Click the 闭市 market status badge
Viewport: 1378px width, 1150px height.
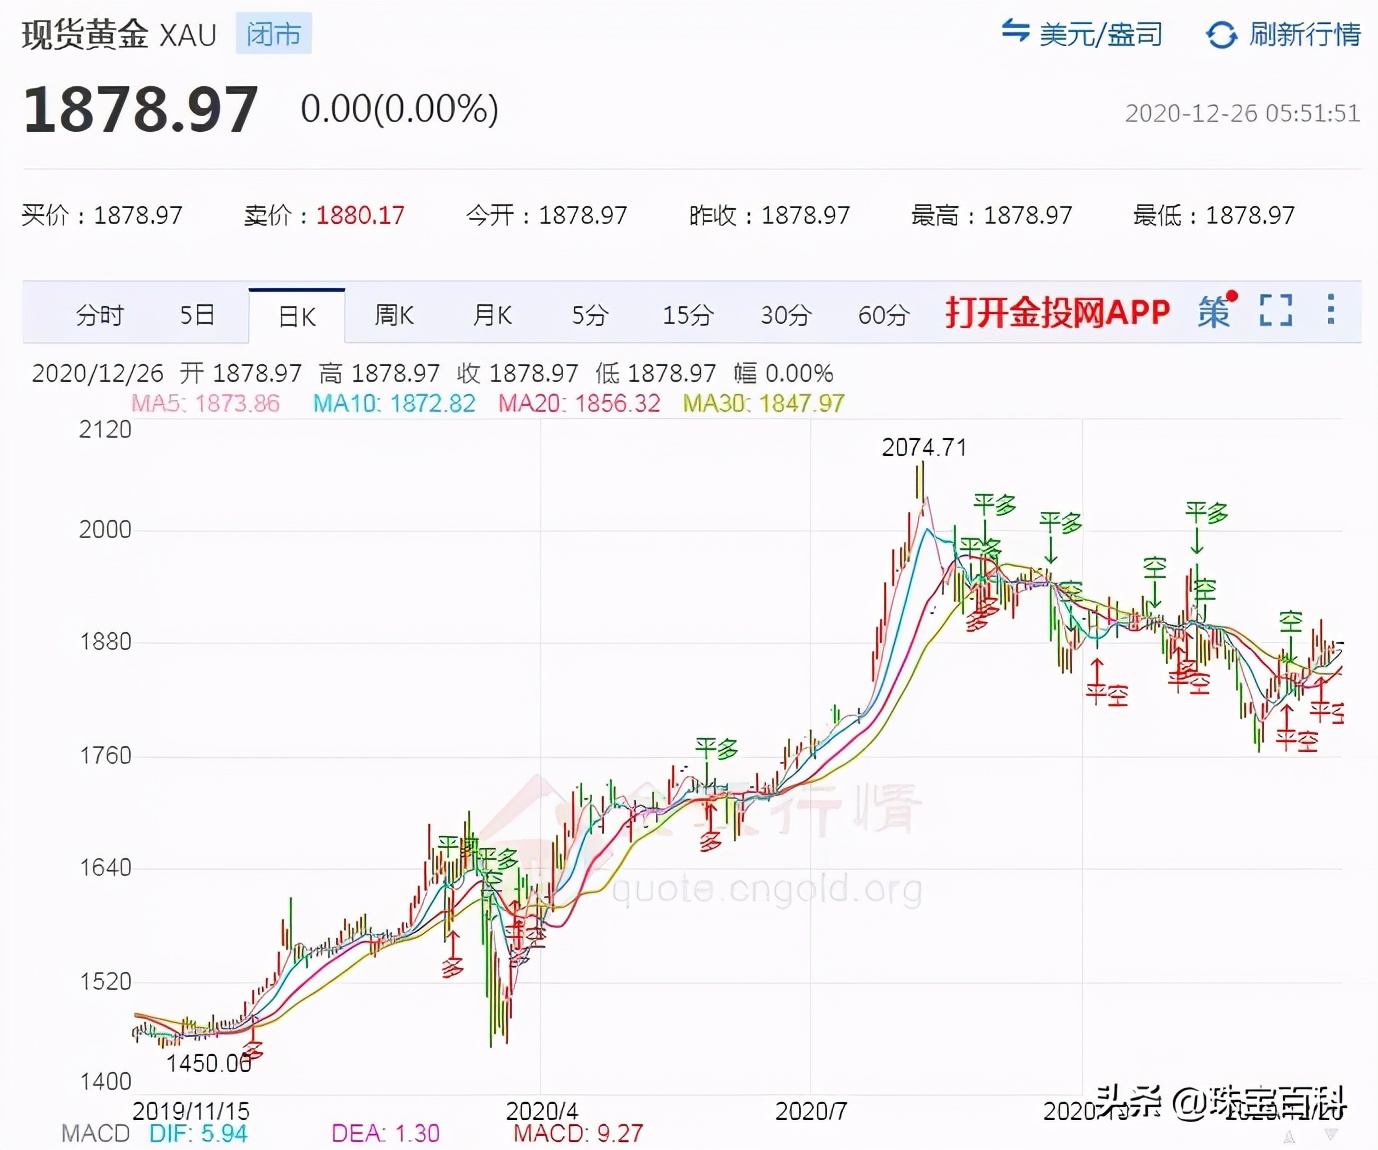pyautogui.click(x=272, y=33)
